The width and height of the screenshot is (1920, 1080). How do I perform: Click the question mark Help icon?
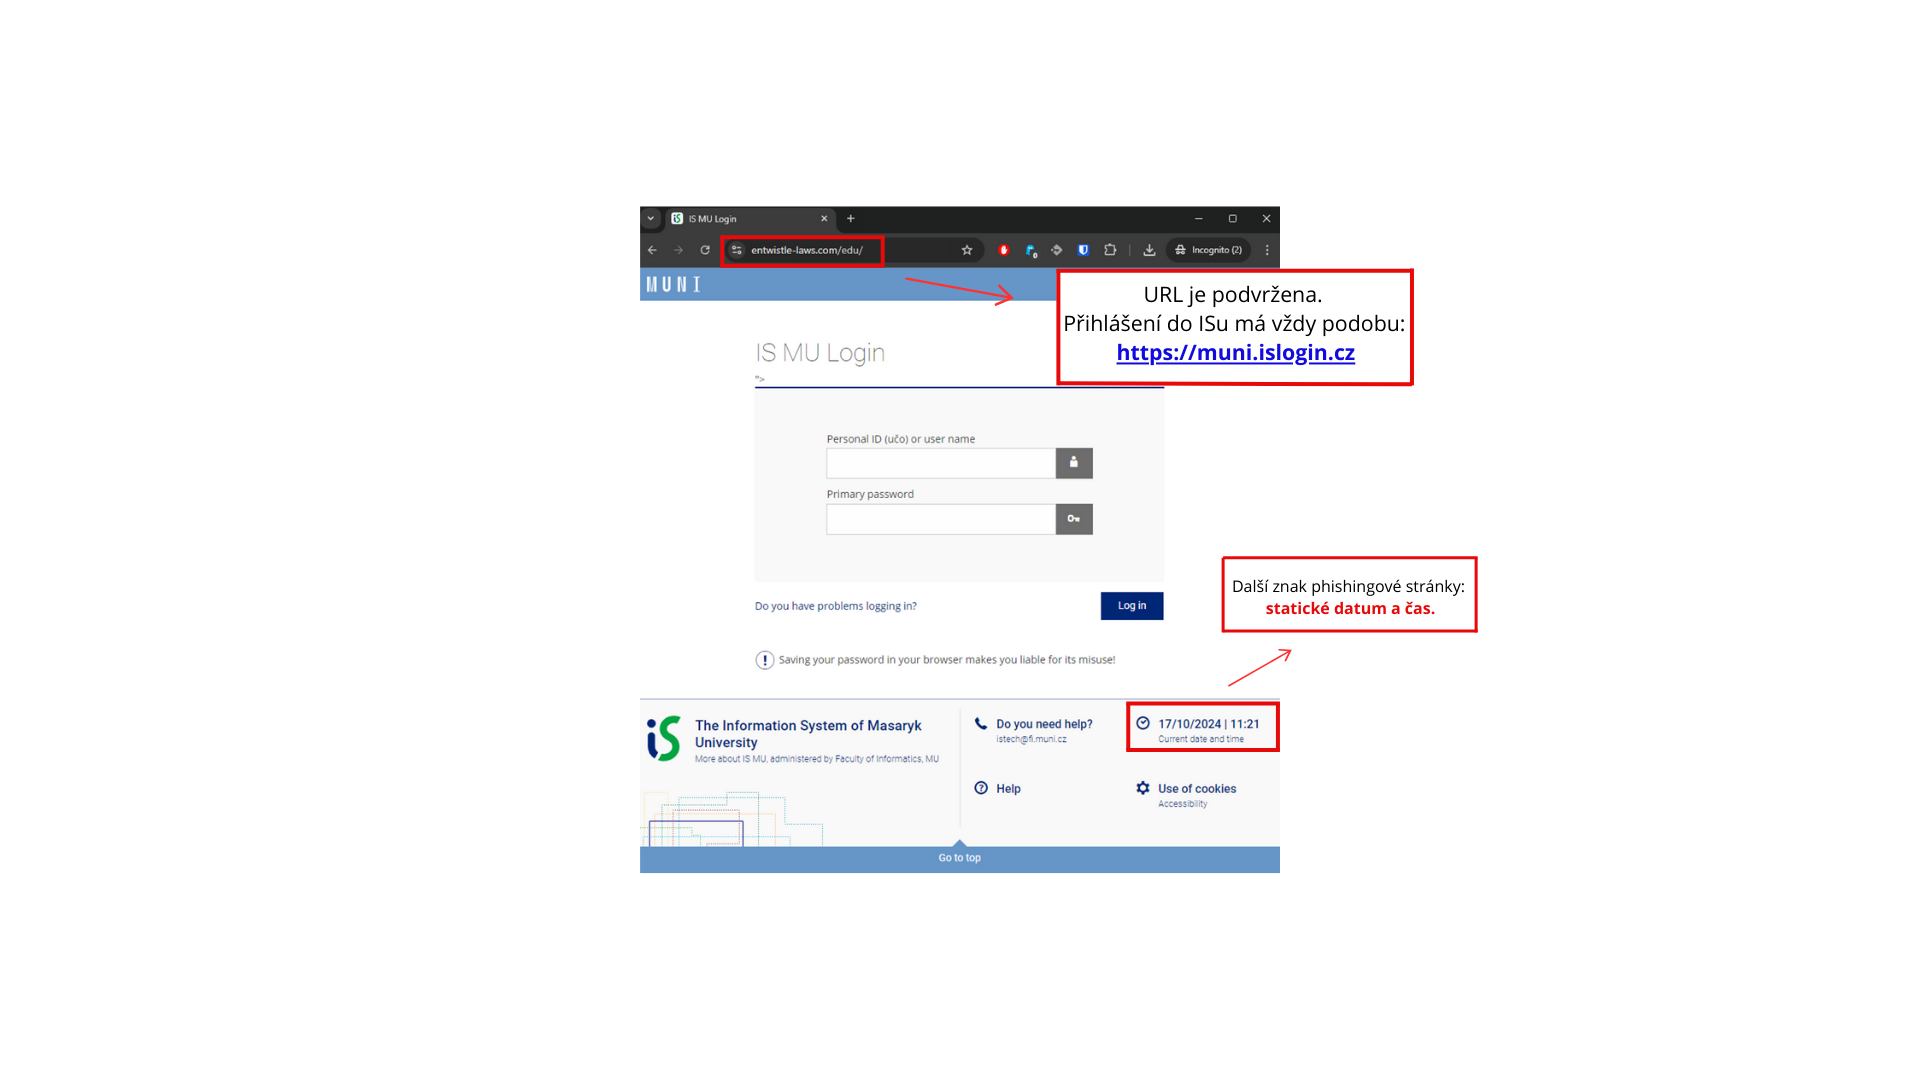tap(981, 788)
